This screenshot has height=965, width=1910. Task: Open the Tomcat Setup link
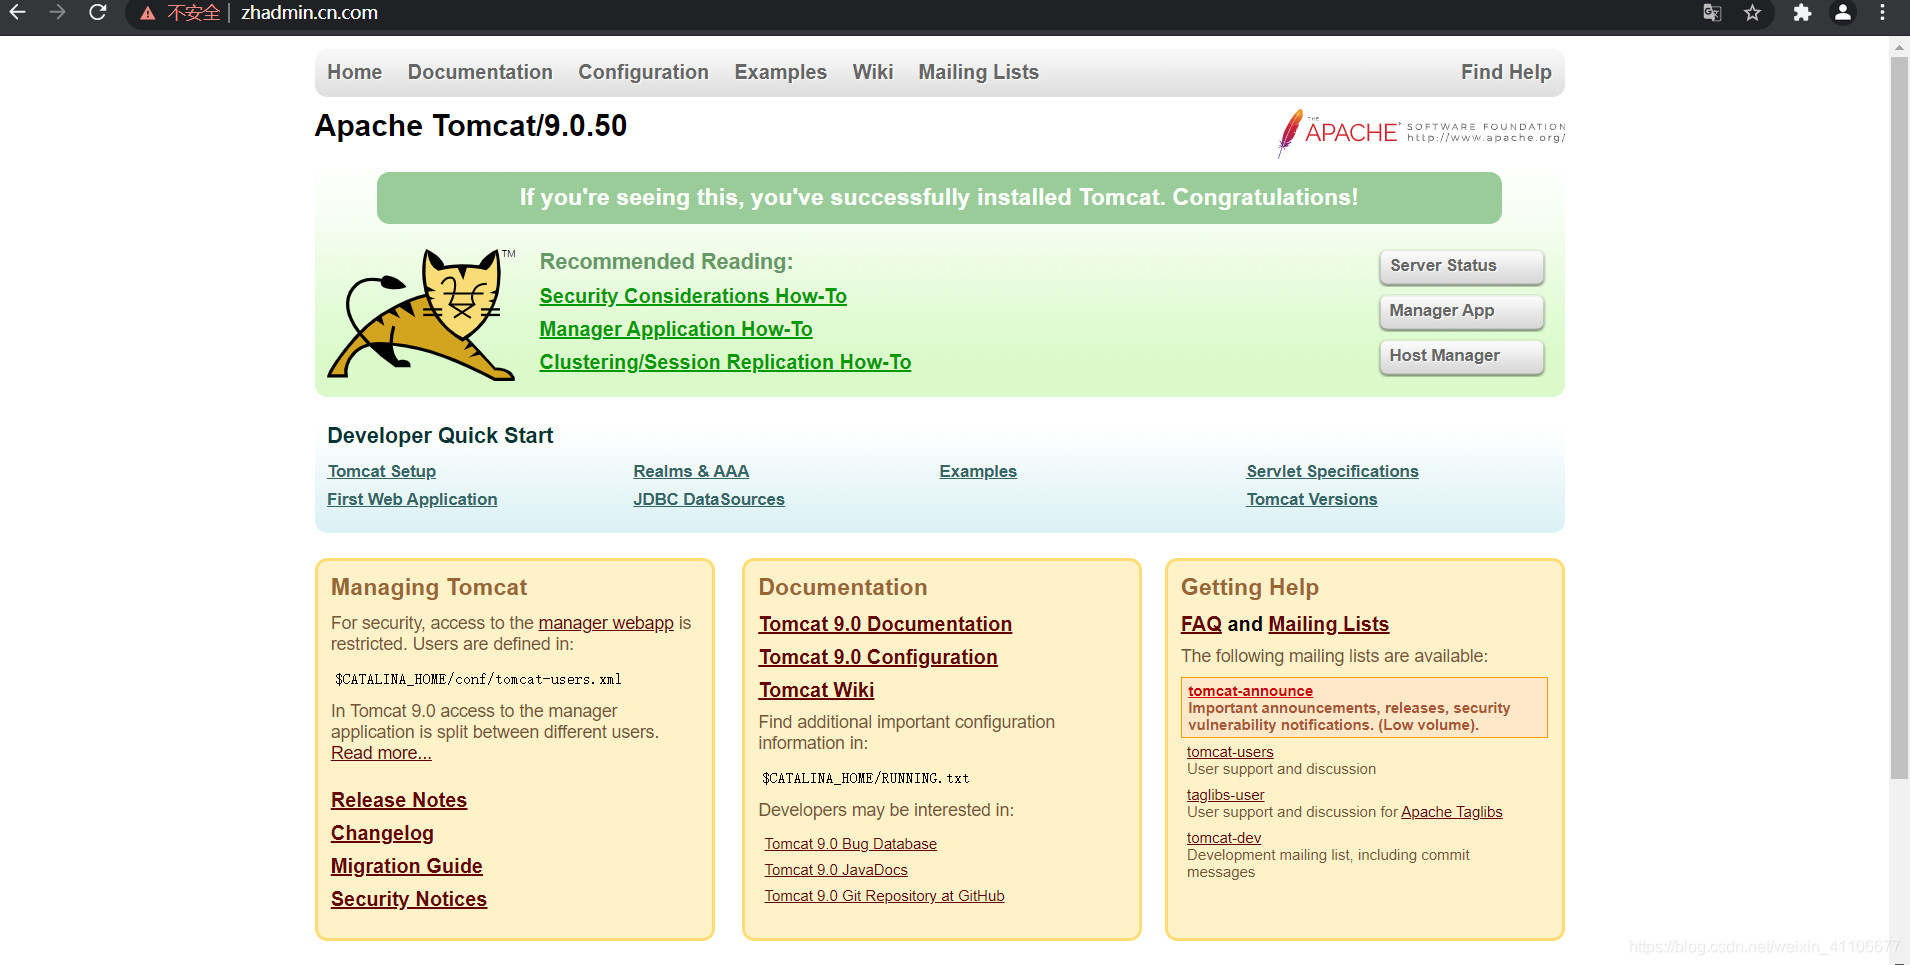tap(381, 471)
